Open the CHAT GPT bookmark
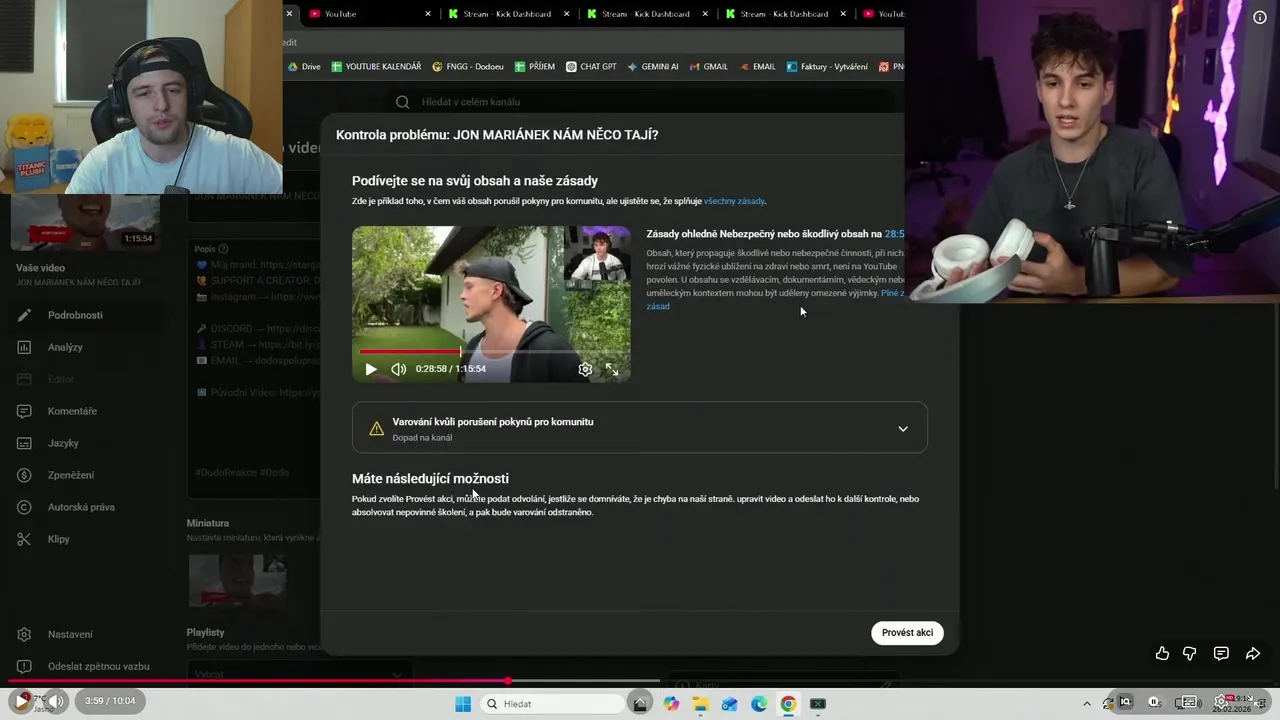 tap(591, 67)
